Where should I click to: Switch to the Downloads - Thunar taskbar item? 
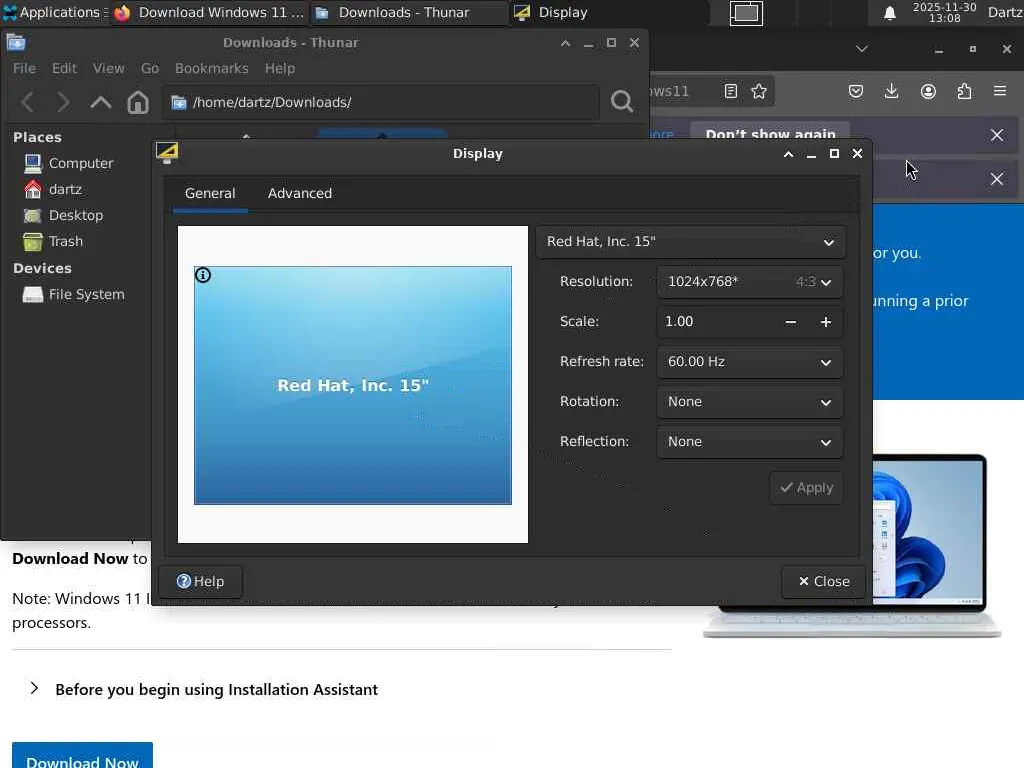pyautogui.click(x=408, y=12)
